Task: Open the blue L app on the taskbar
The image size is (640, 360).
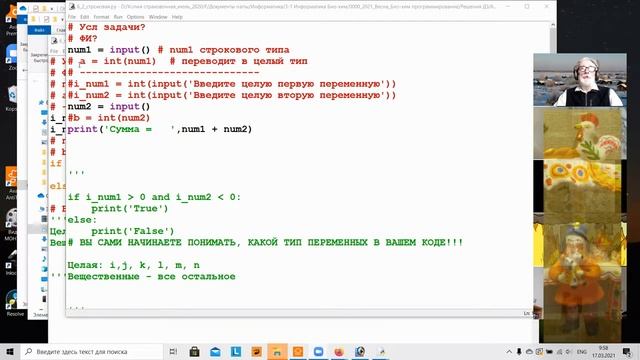Action: tap(236, 351)
